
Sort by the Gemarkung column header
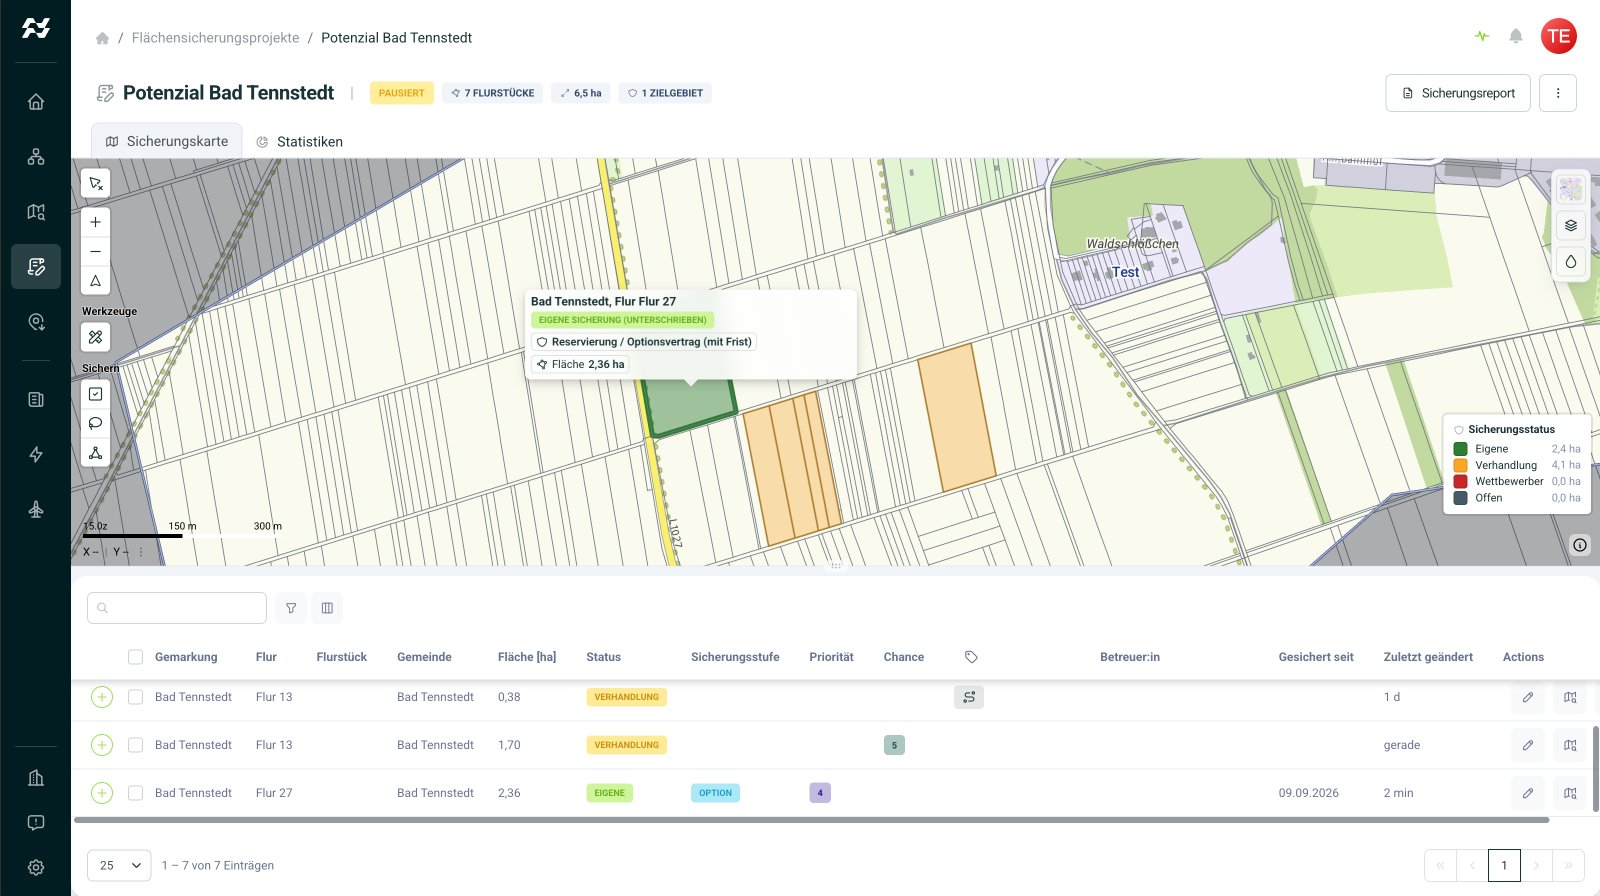pyautogui.click(x=186, y=657)
